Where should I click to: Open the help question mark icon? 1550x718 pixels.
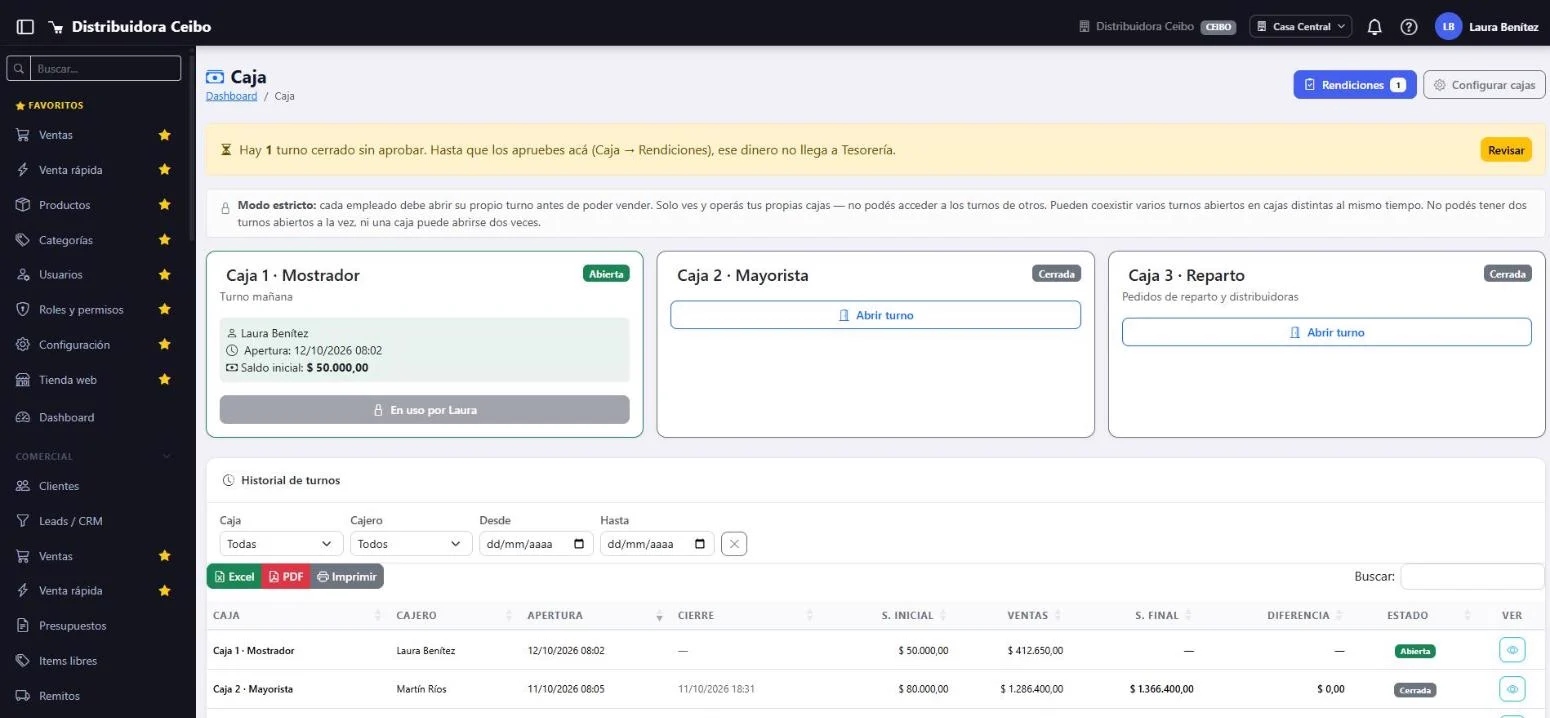(1409, 27)
